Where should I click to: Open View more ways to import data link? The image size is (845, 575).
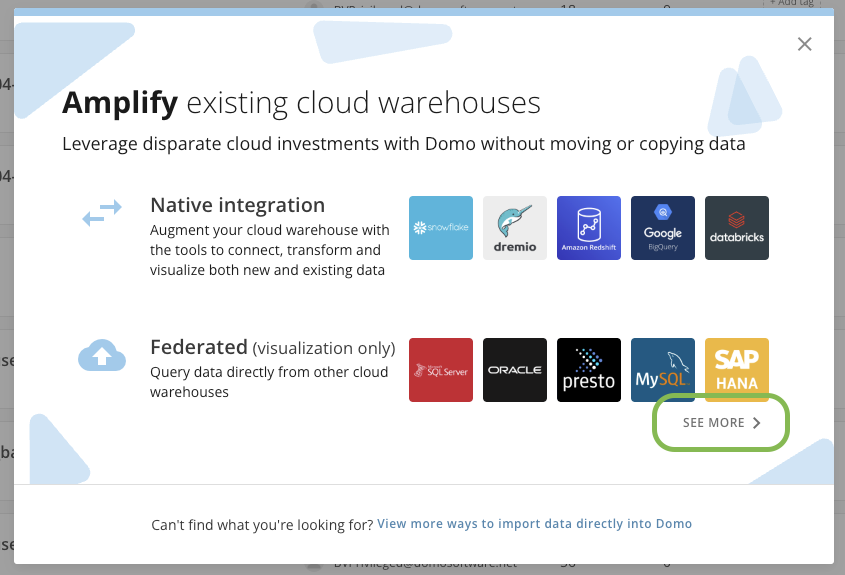(534, 524)
